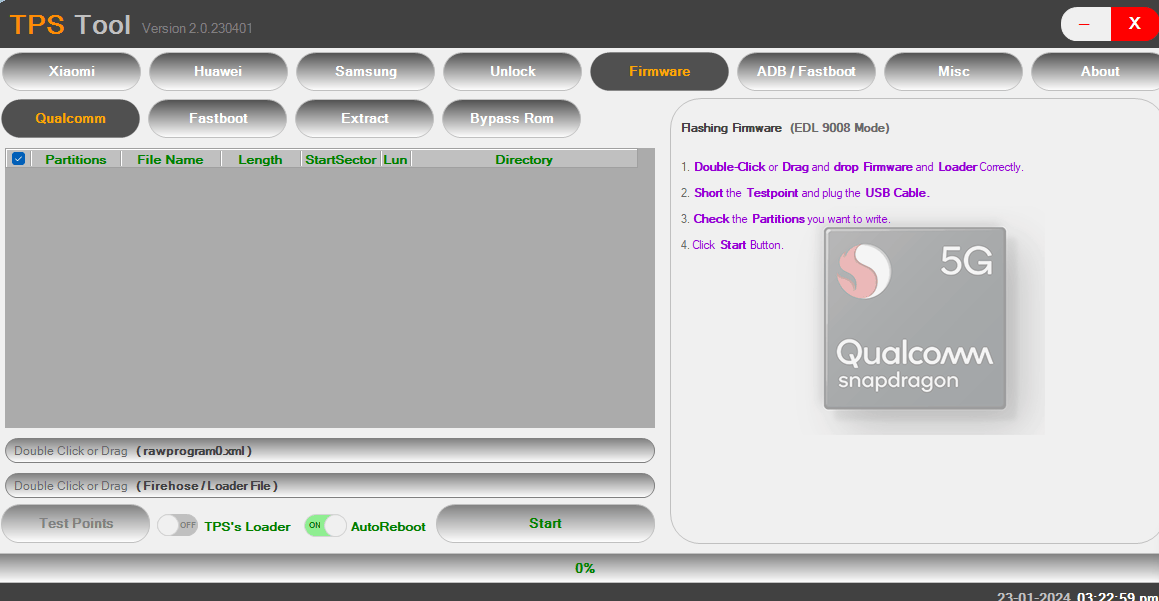
Task: Select the Fastboot firmware sub-tab
Action: point(218,119)
